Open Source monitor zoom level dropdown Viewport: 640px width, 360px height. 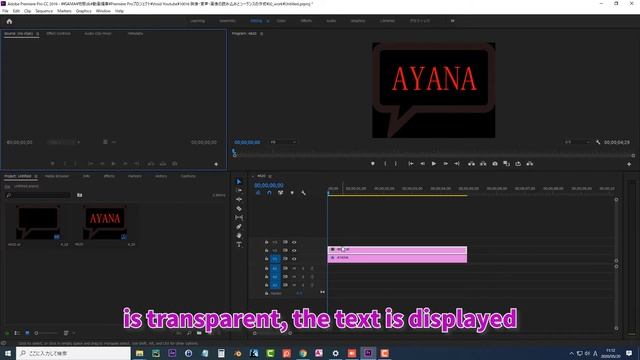click(x=63, y=142)
